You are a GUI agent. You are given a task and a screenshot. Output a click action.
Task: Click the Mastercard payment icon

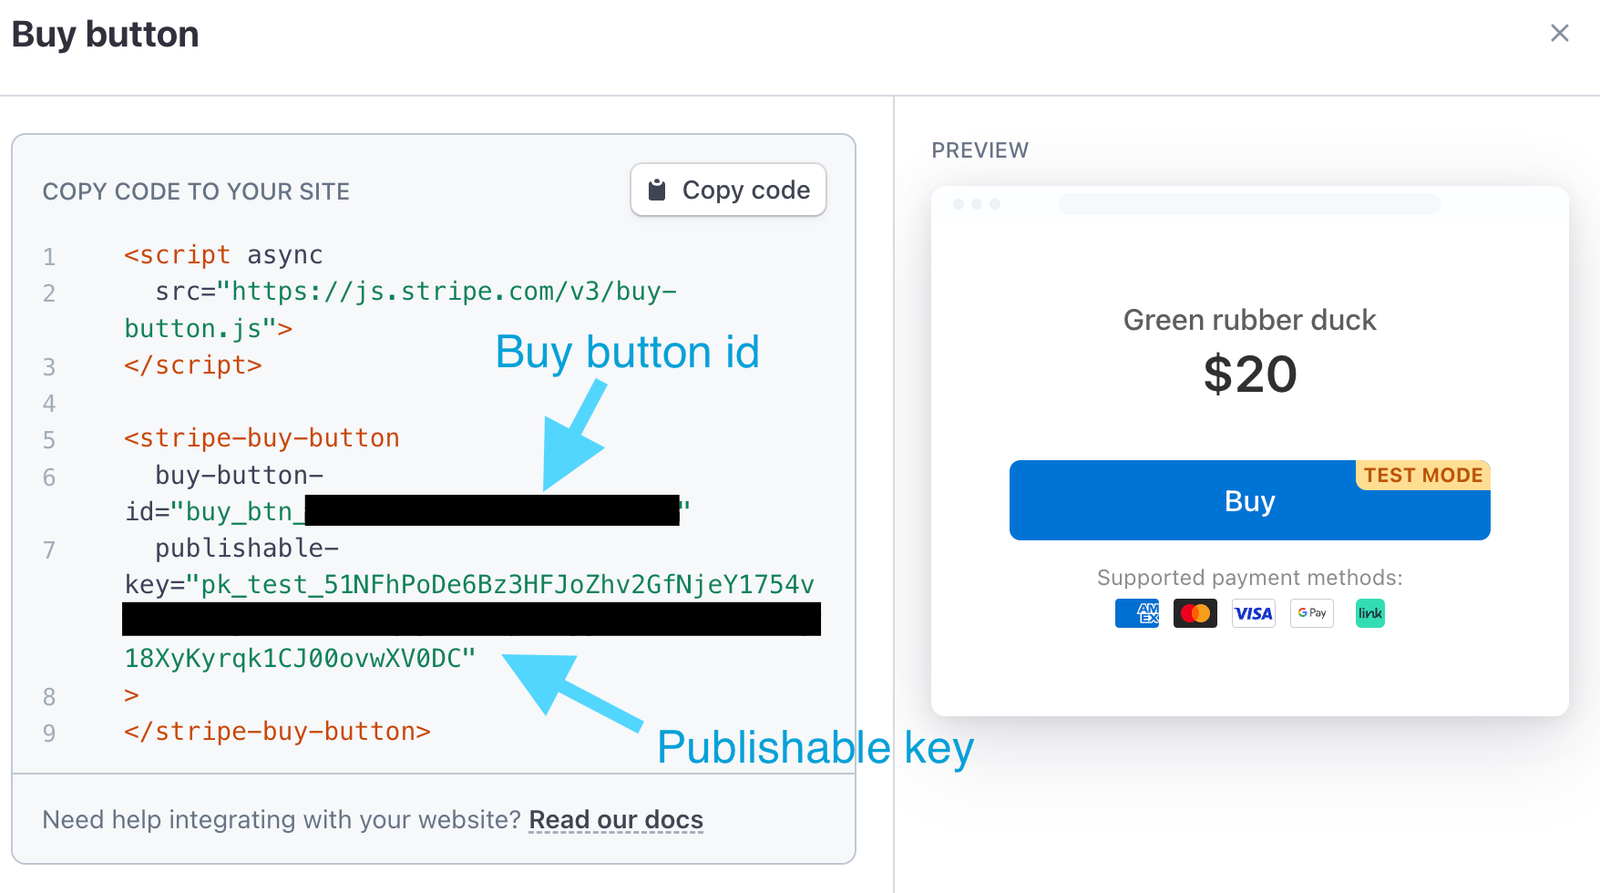click(1195, 613)
